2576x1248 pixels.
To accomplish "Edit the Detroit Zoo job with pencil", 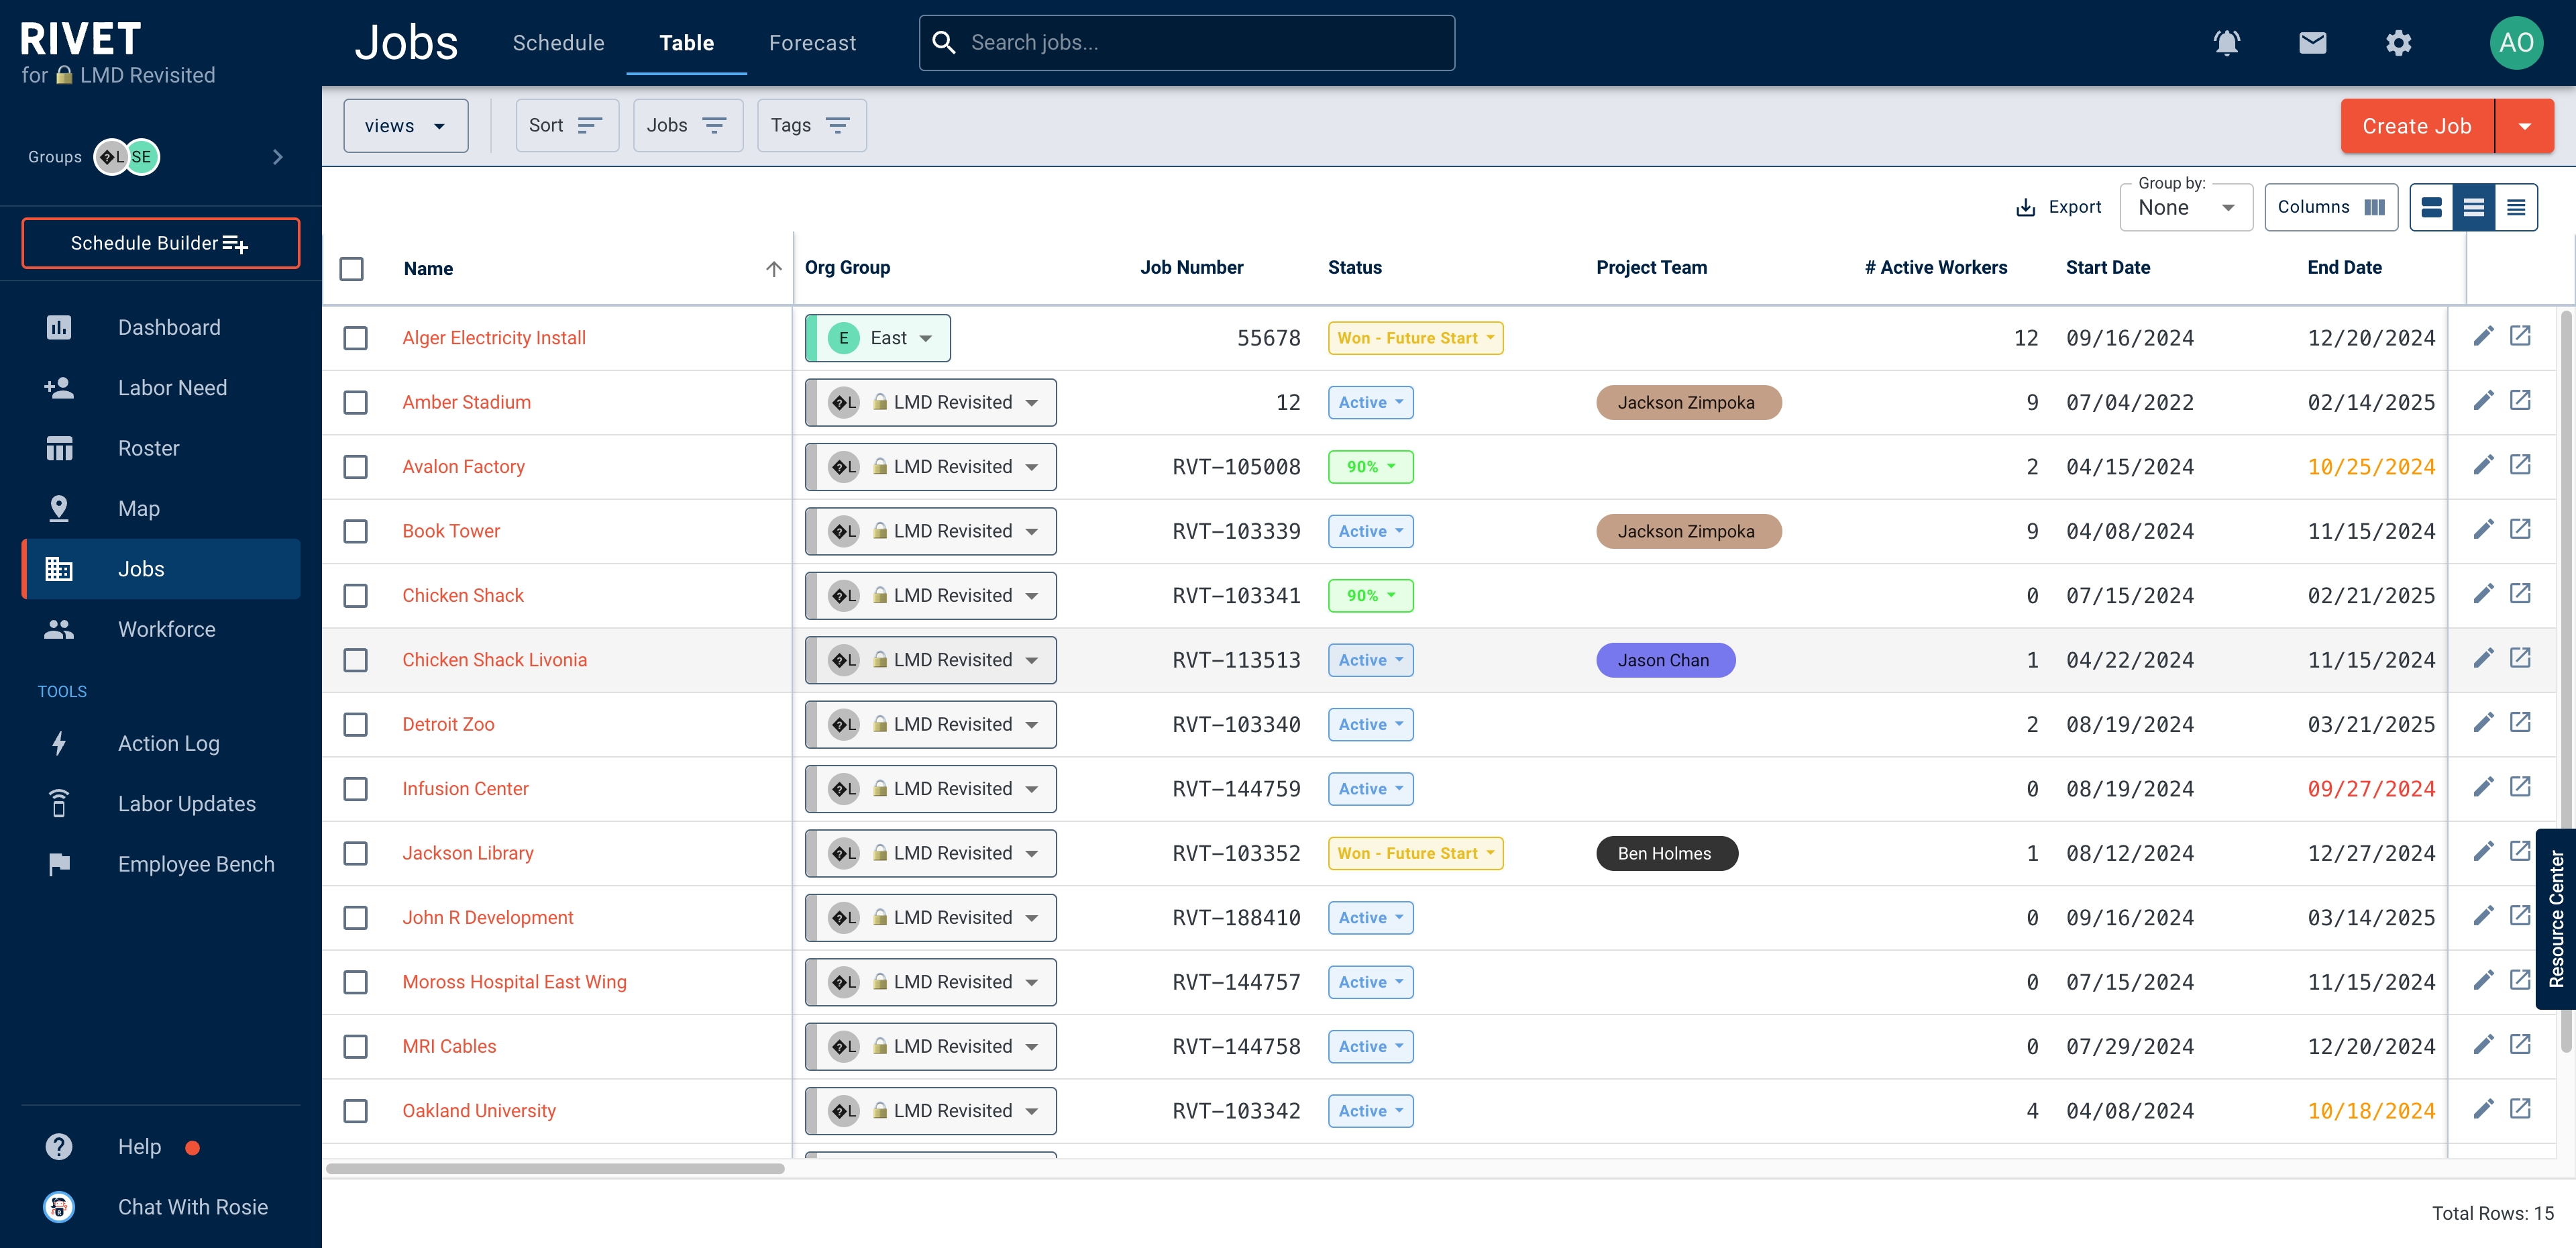I will (x=2483, y=722).
